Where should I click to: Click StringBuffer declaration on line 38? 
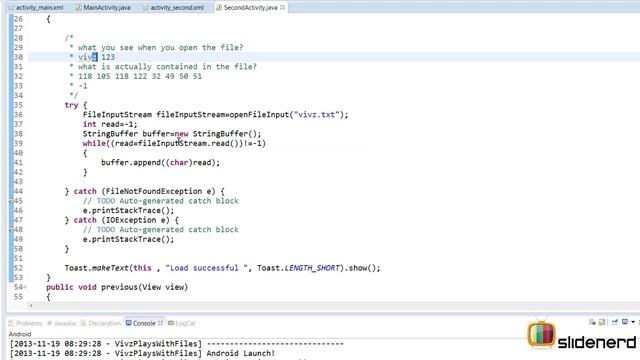(x=172, y=134)
